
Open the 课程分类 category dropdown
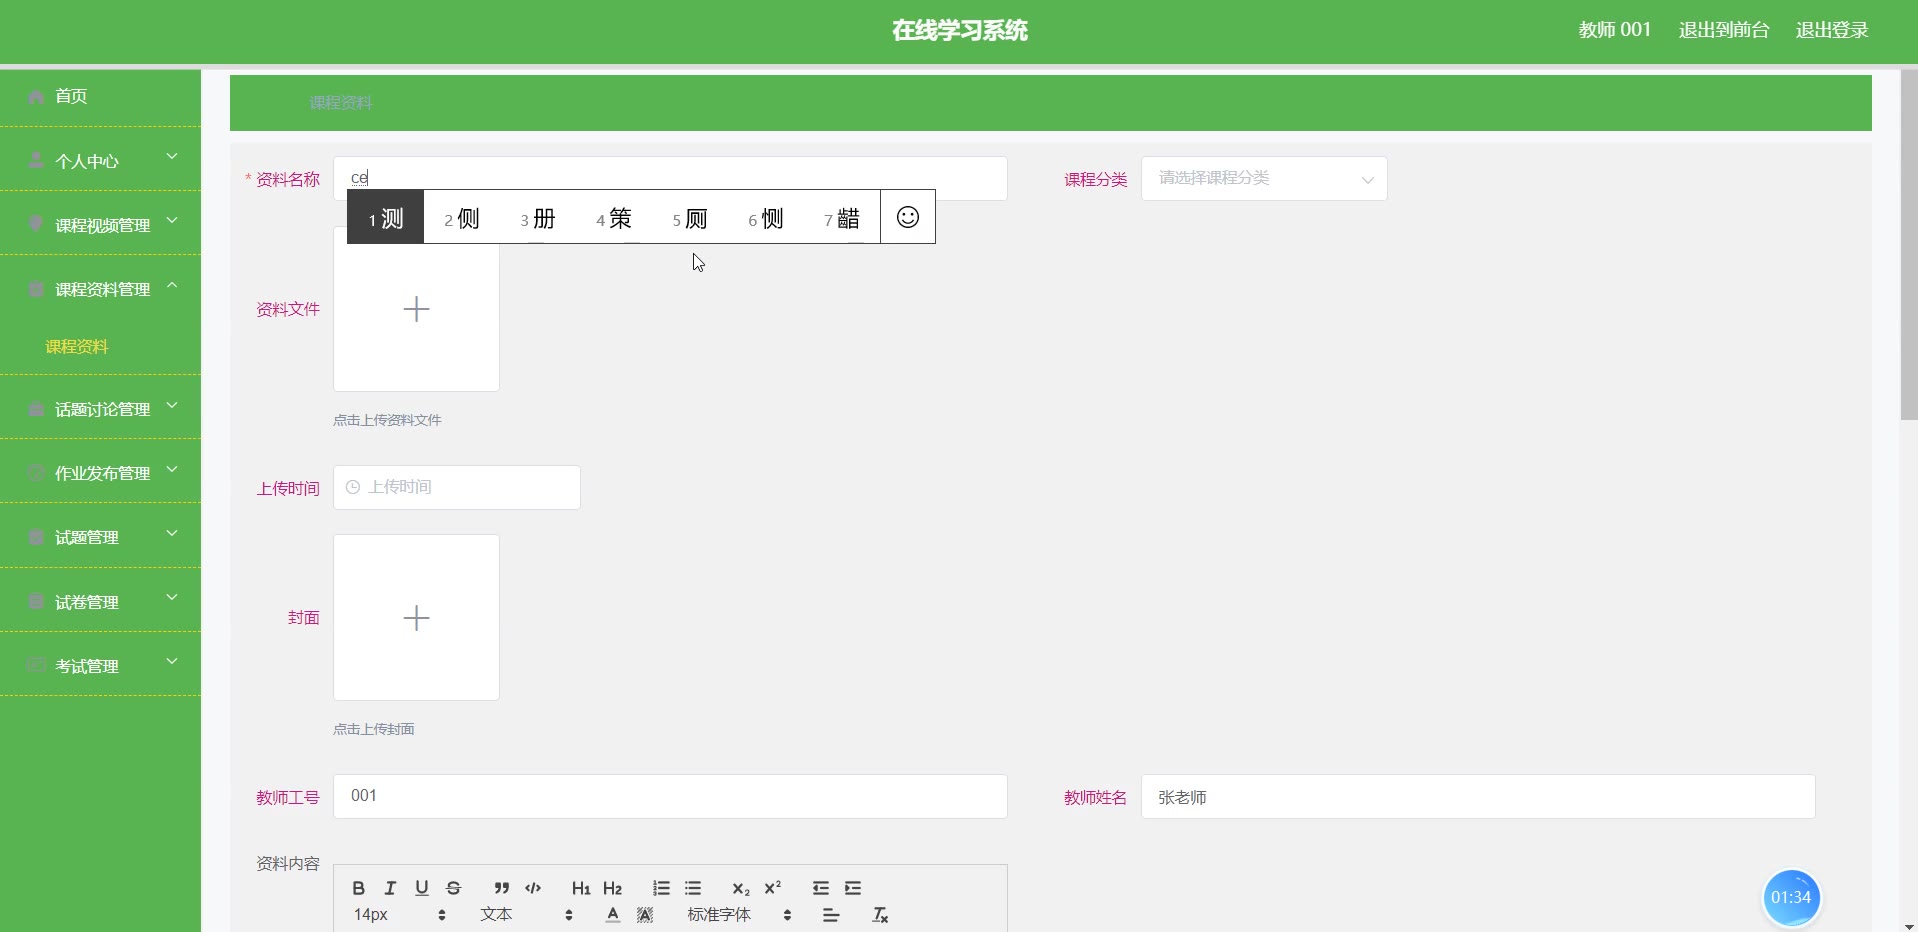1264,178
